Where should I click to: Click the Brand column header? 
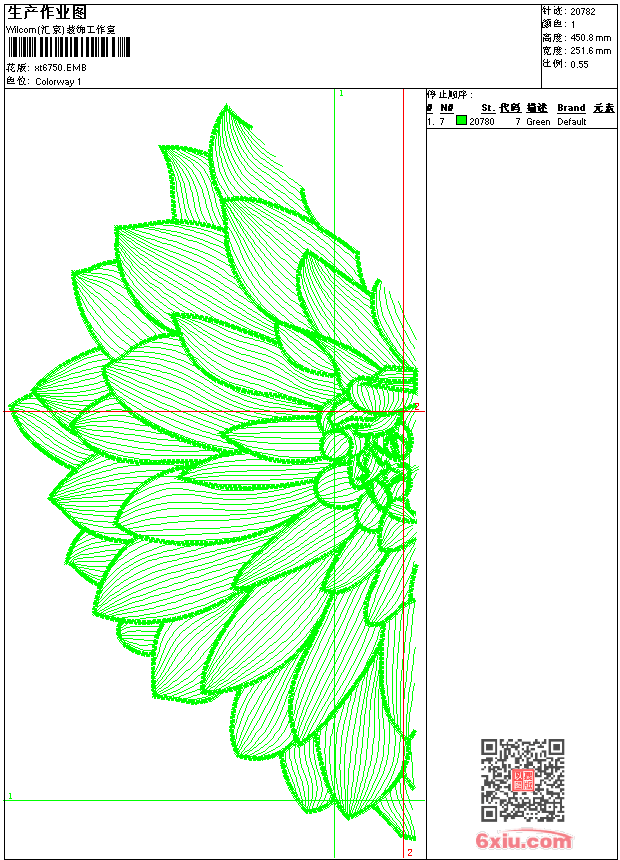[571, 108]
